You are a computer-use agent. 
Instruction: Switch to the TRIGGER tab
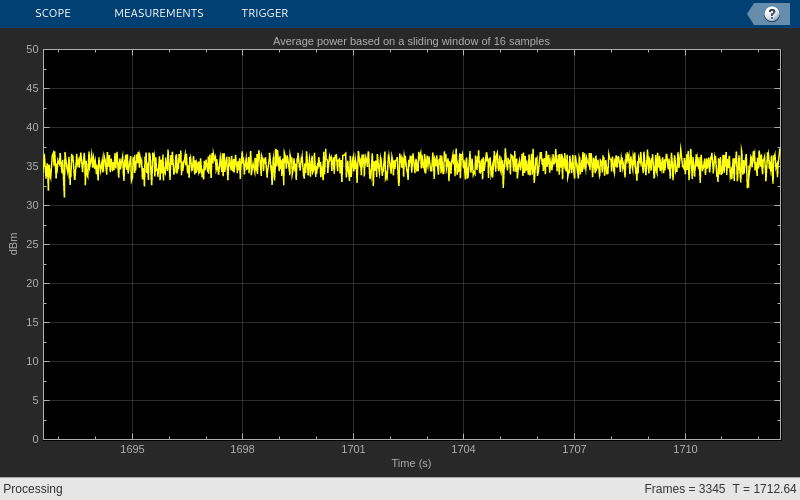(265, 13)
